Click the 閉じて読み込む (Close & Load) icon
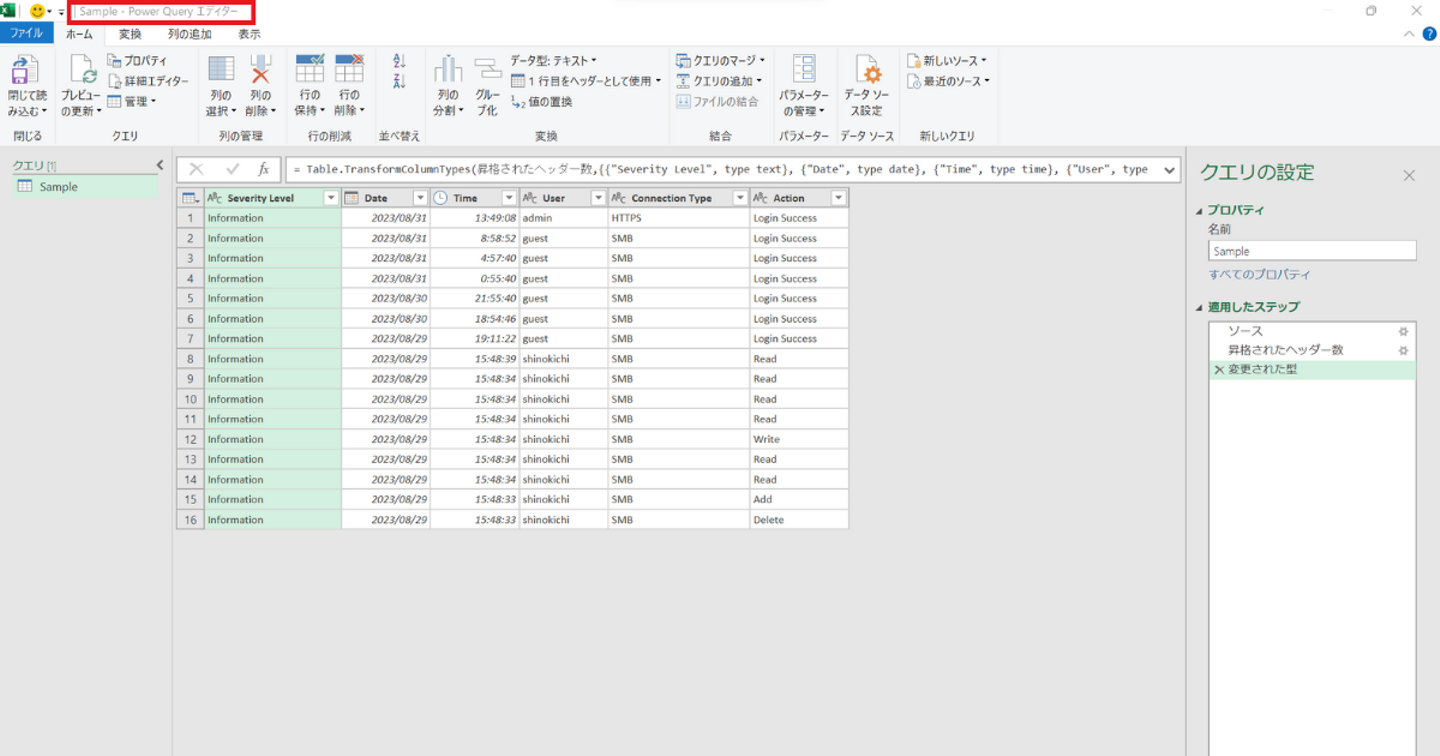 pos(24,70)
